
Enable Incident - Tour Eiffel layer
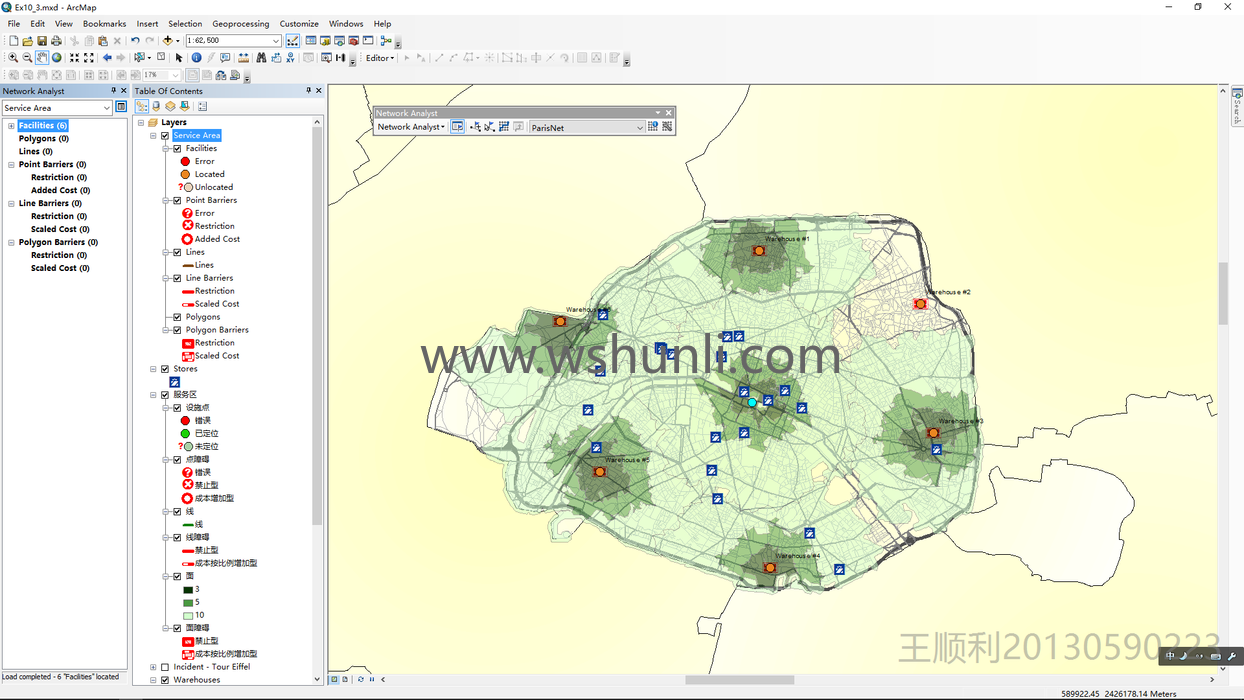tap(165, 667)
